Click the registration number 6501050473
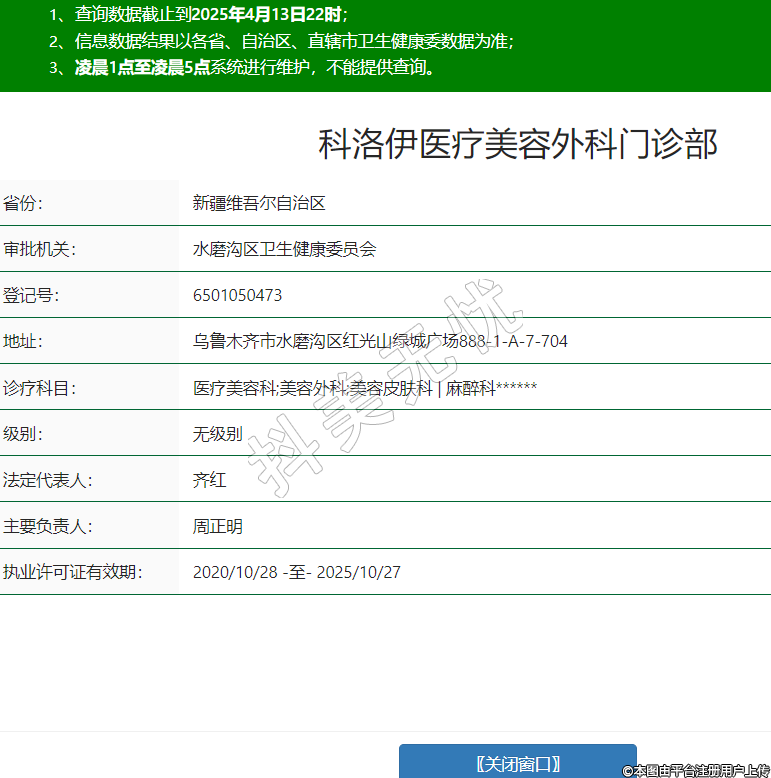 (x=237, y=295)
